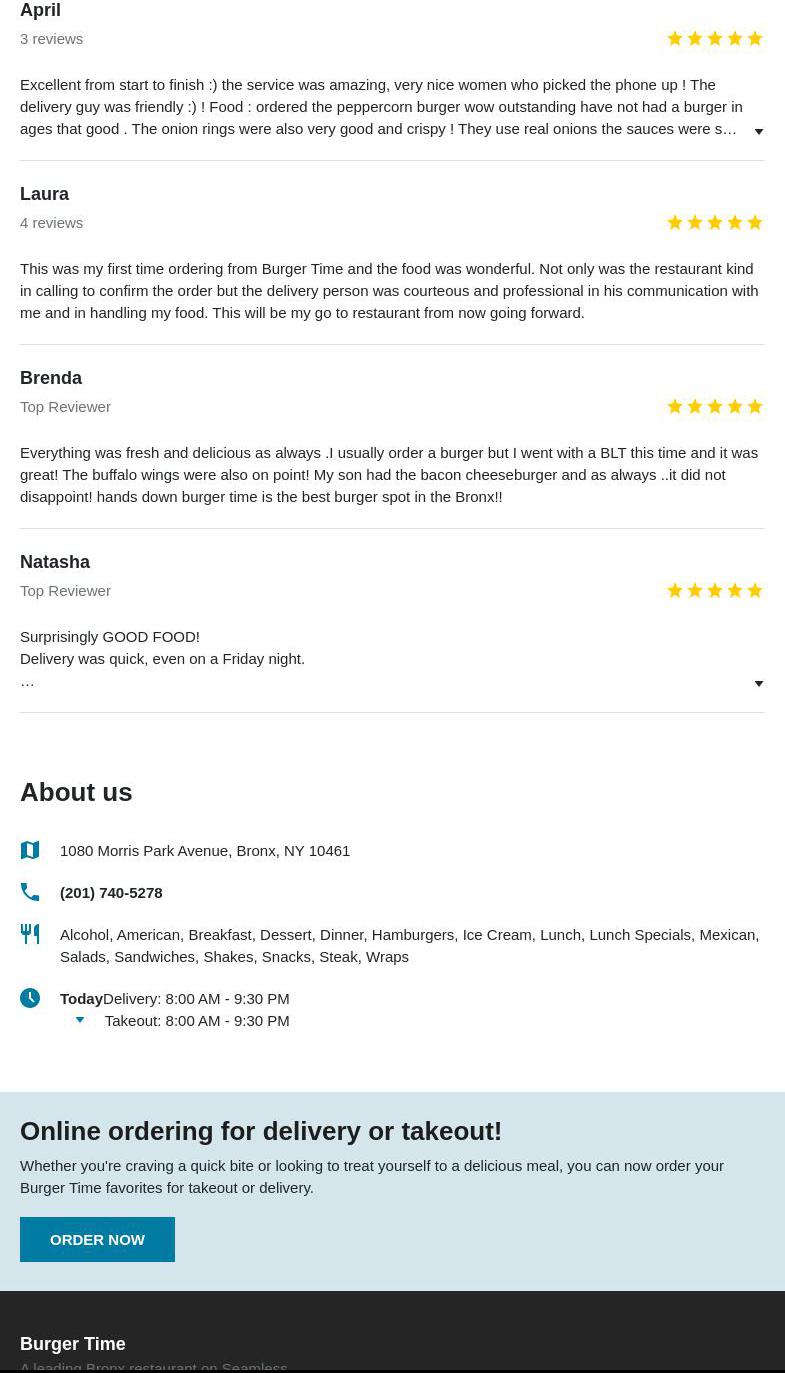785x1373 pixels.
Task: Click the cuisine categories list text
Action: (409, 945)
